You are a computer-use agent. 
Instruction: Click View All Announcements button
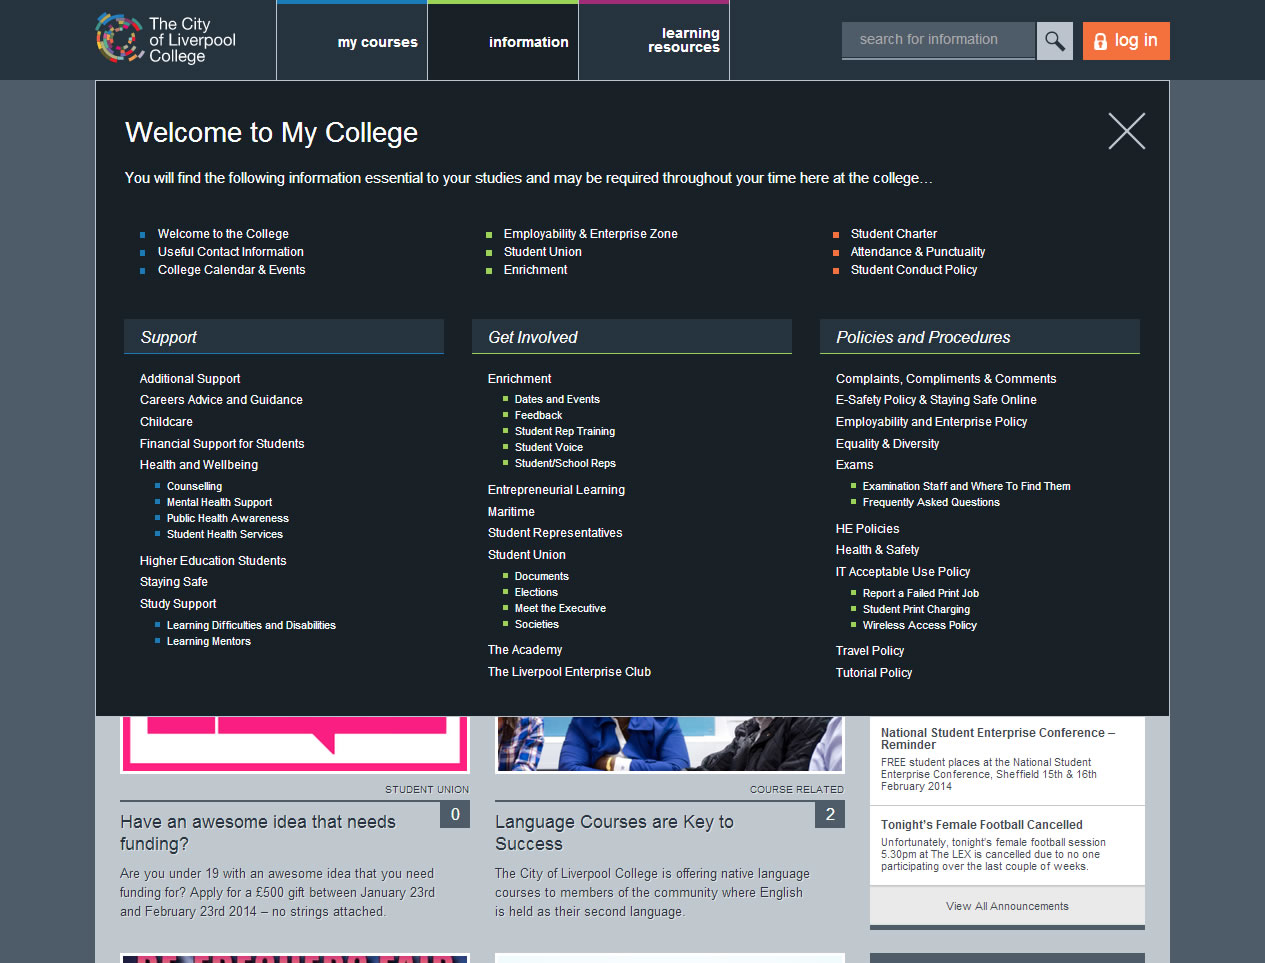click(x=1007, y=906)
